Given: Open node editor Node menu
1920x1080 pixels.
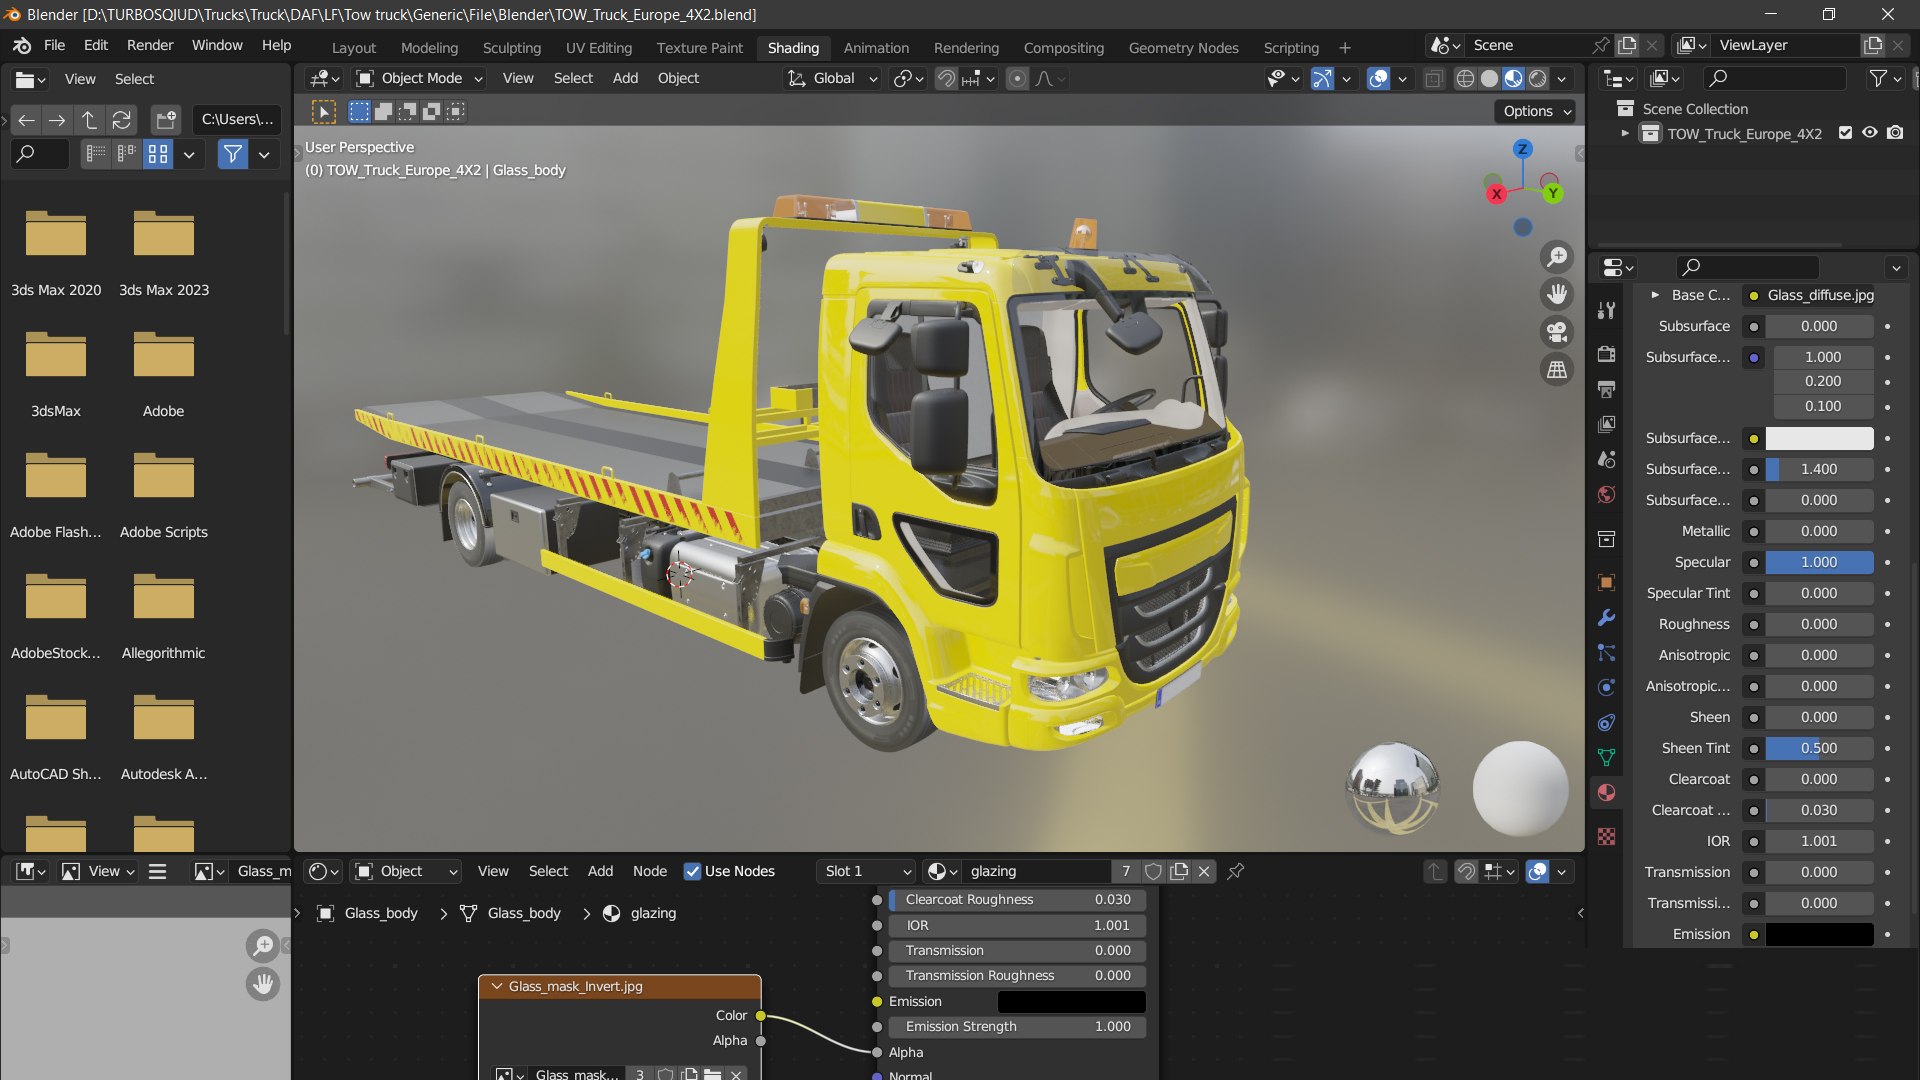Looking at the screenshot, I should pos(649,871).
